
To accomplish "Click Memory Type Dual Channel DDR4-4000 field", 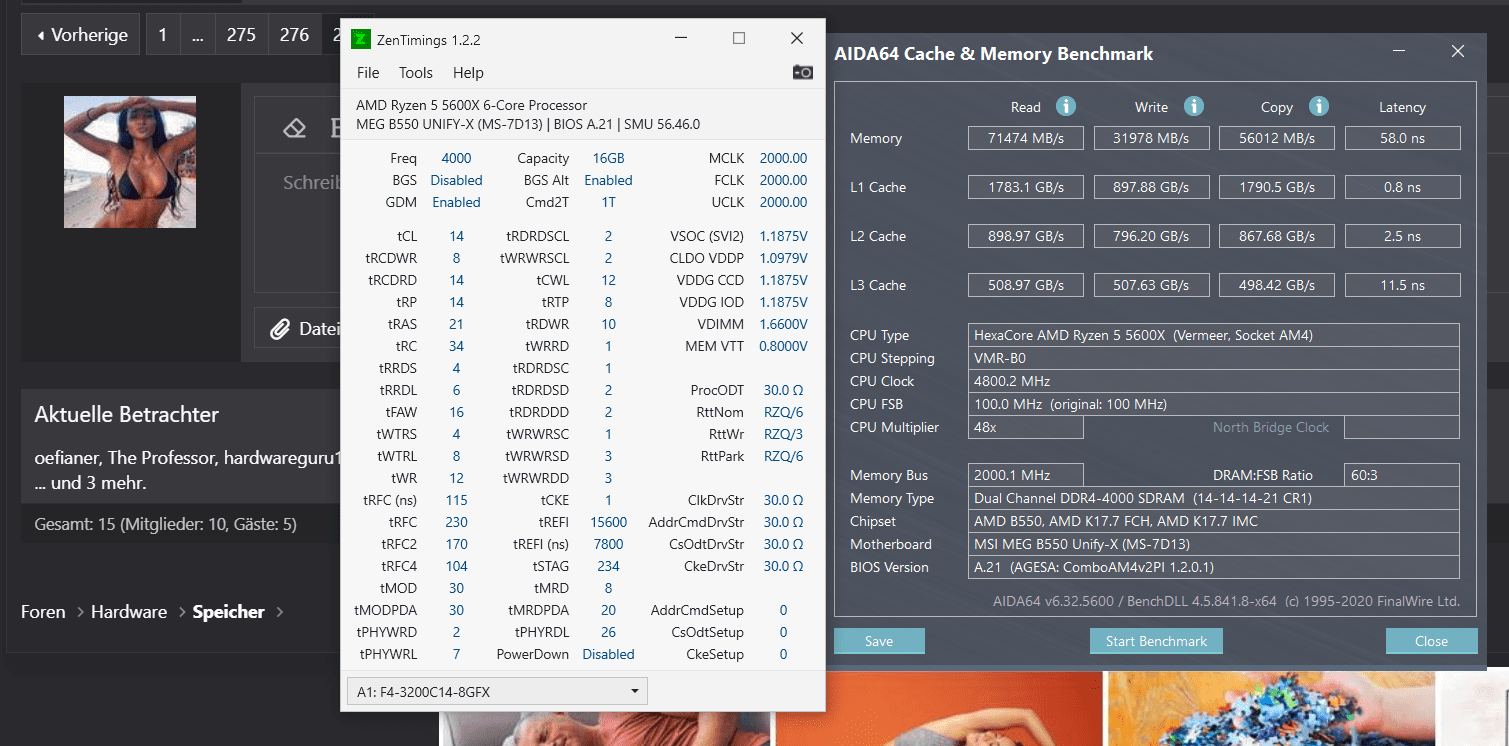I will tap(1214, 498).
